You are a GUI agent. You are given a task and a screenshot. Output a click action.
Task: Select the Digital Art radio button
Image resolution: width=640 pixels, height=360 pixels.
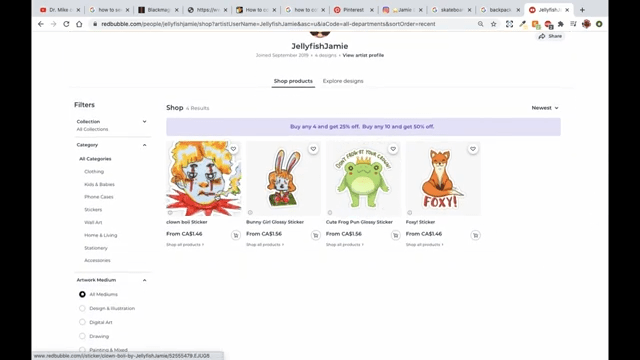82,322
